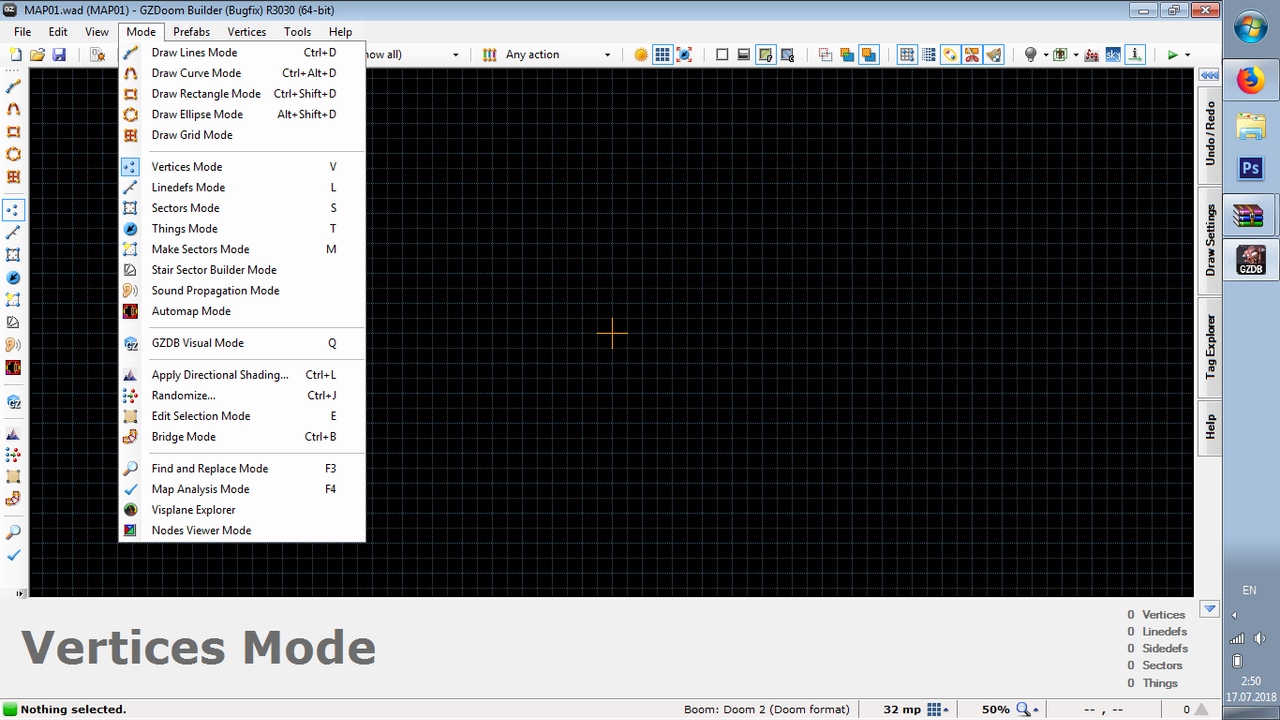The image size is (1280, 720).
Task: Expand Test Map play dropdown arrow
Action: point(1188,54)
